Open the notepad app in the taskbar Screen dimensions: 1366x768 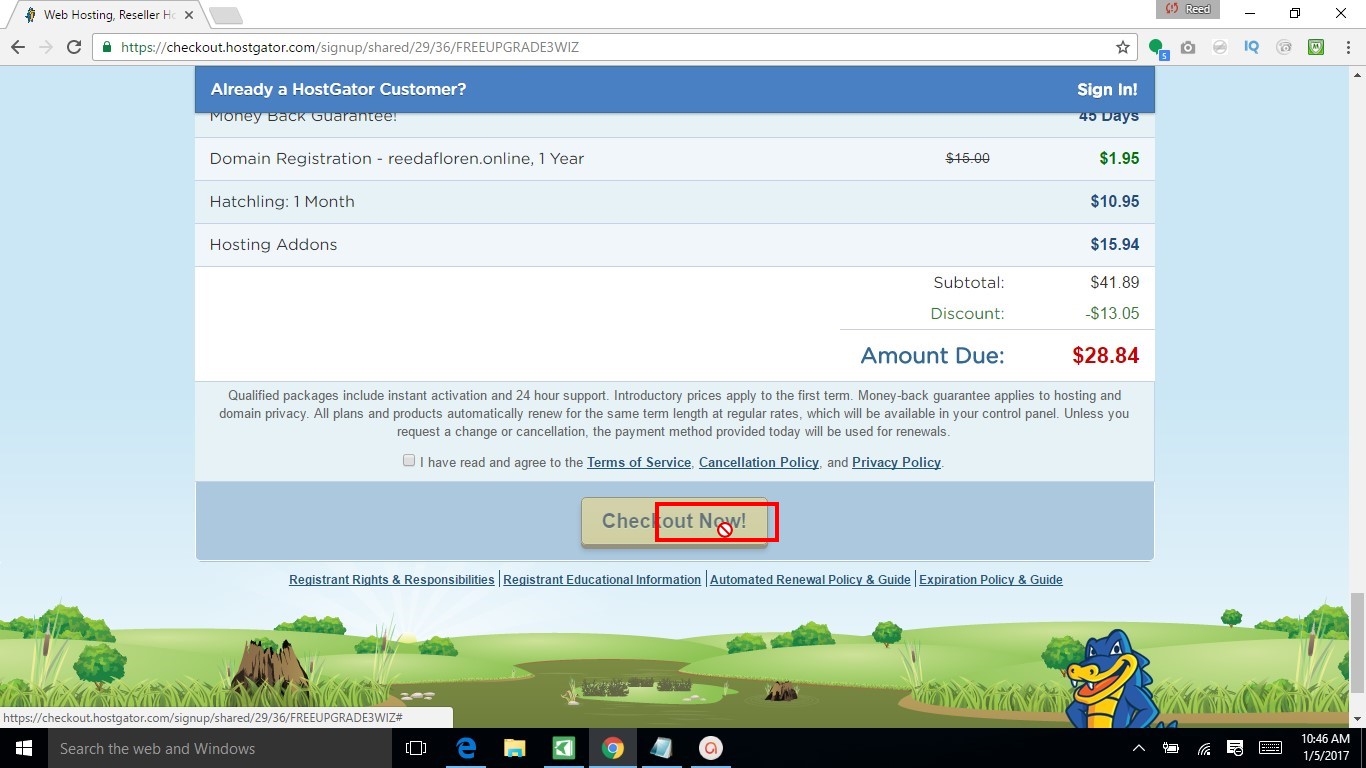661,748
